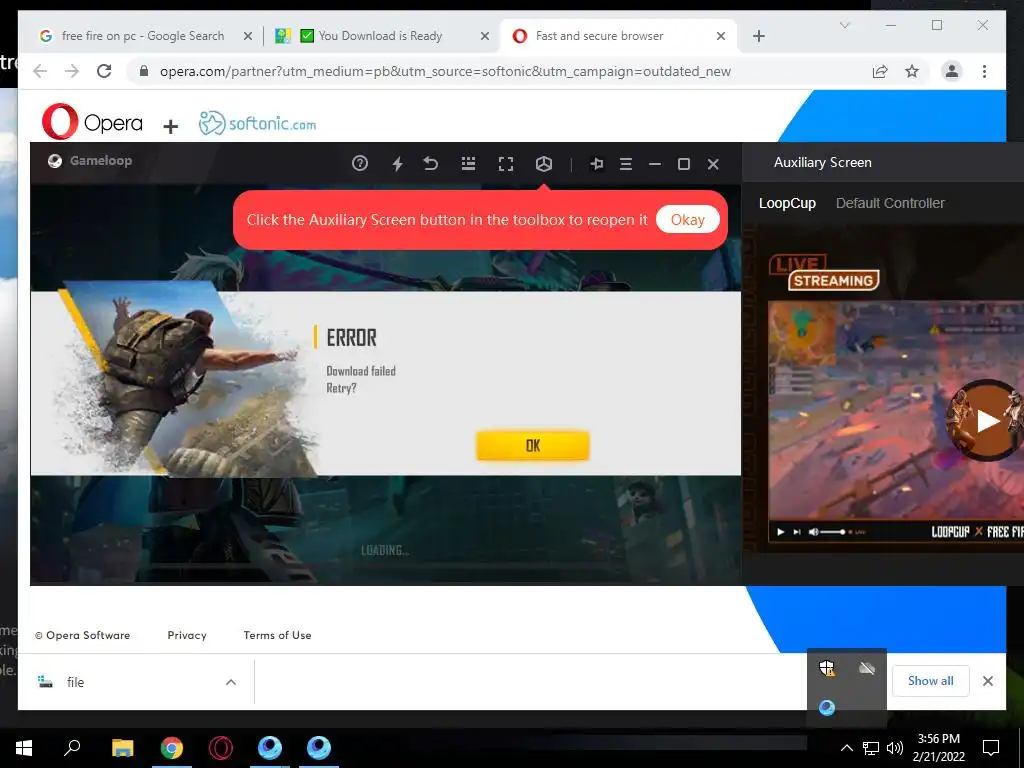Viewport: 1024px width, 768px height.
Task: Switch to the Default Controller tab
Action: [890, 203]
